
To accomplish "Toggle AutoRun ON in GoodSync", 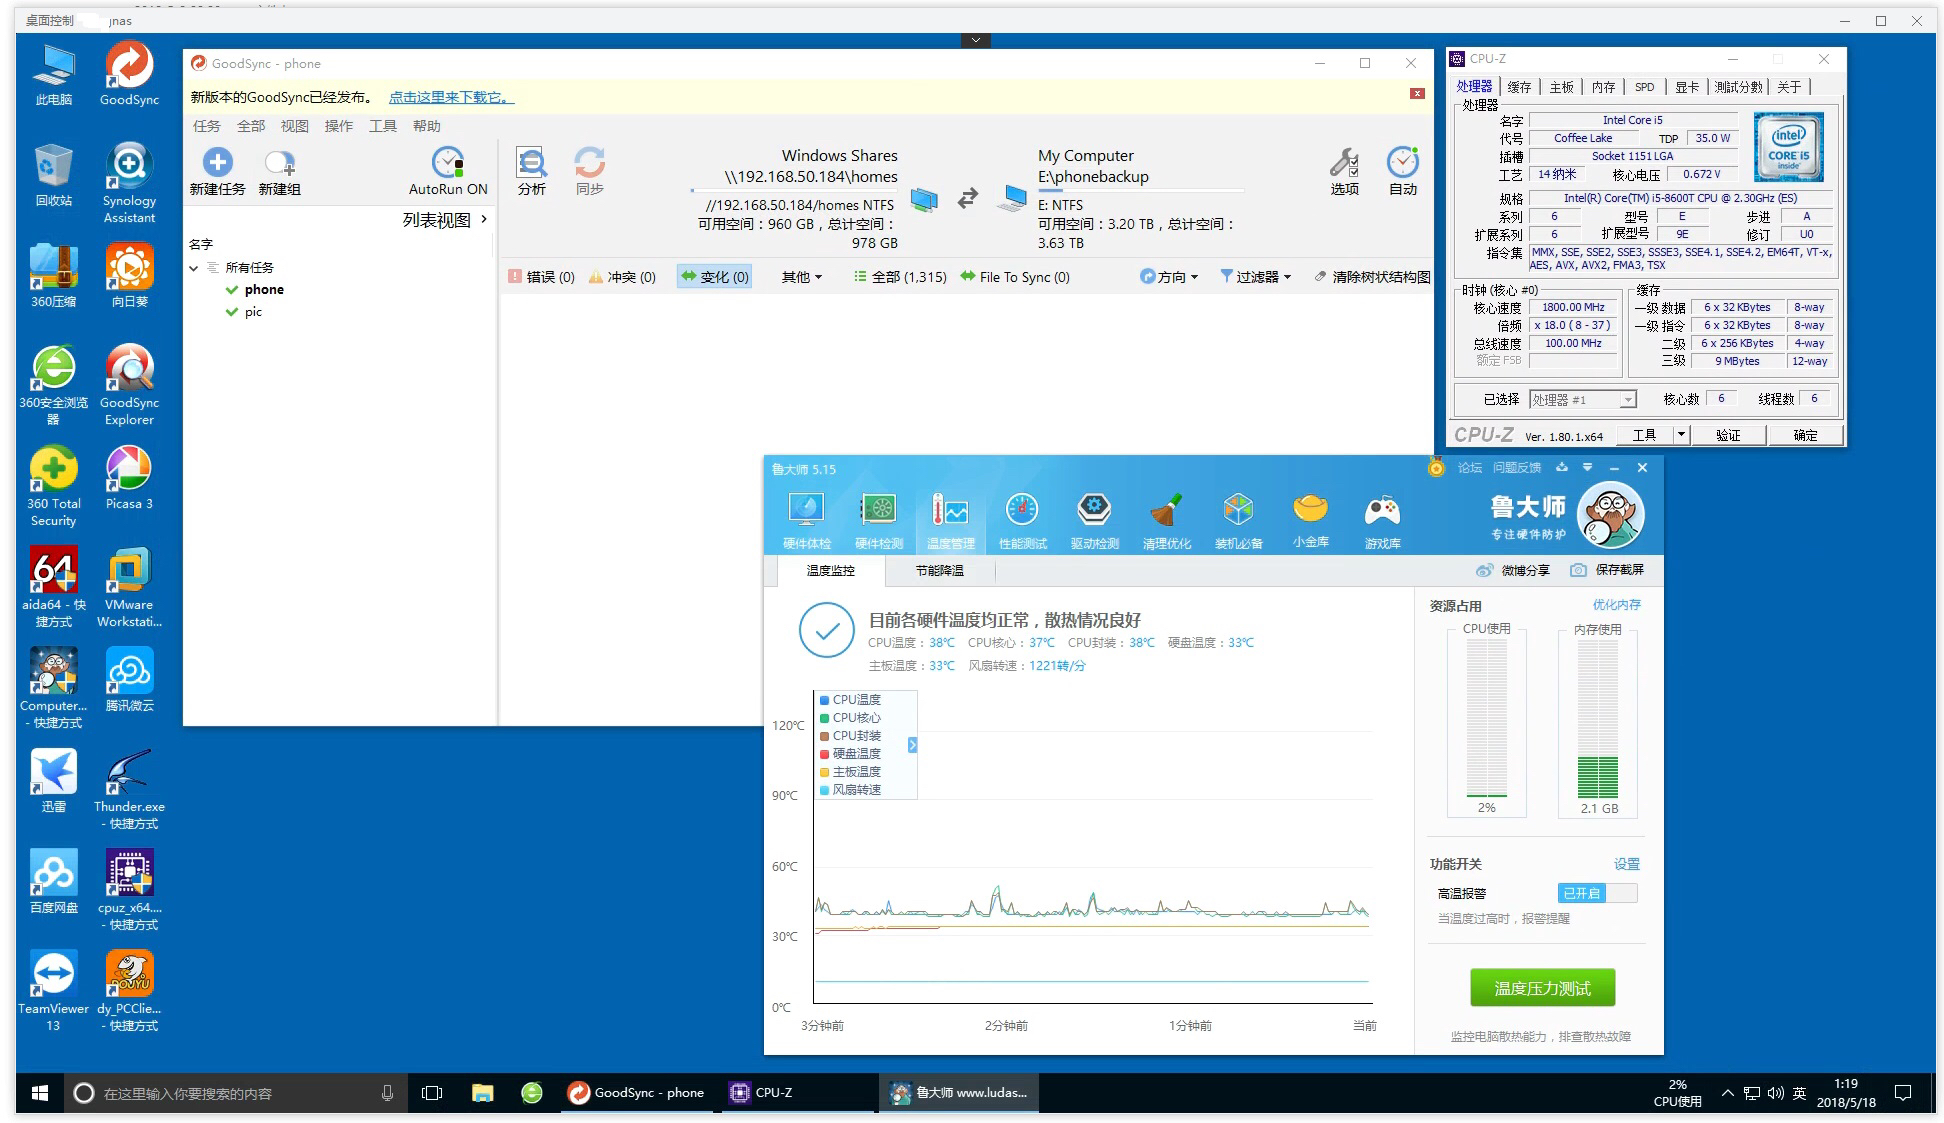I will [447, 168].
